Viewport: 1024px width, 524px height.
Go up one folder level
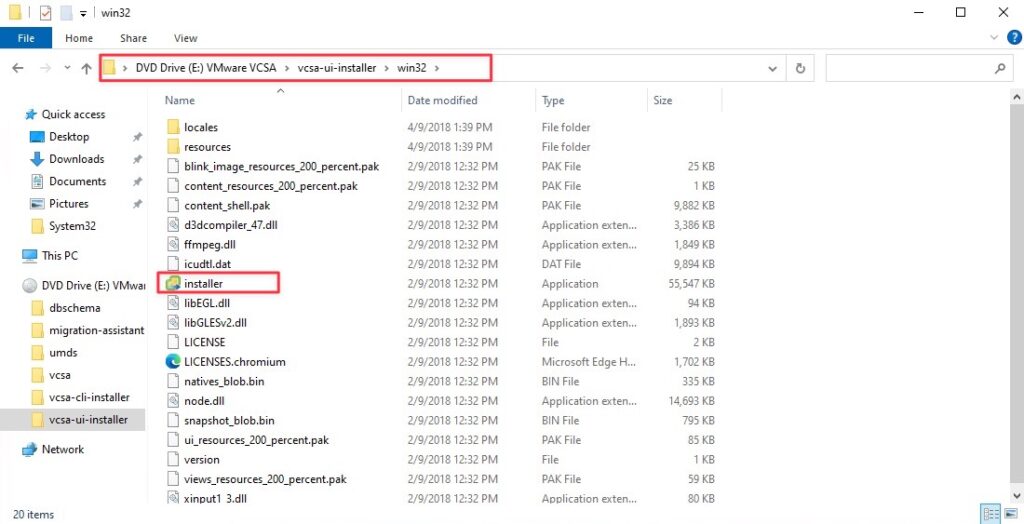(x=86, y=68)
